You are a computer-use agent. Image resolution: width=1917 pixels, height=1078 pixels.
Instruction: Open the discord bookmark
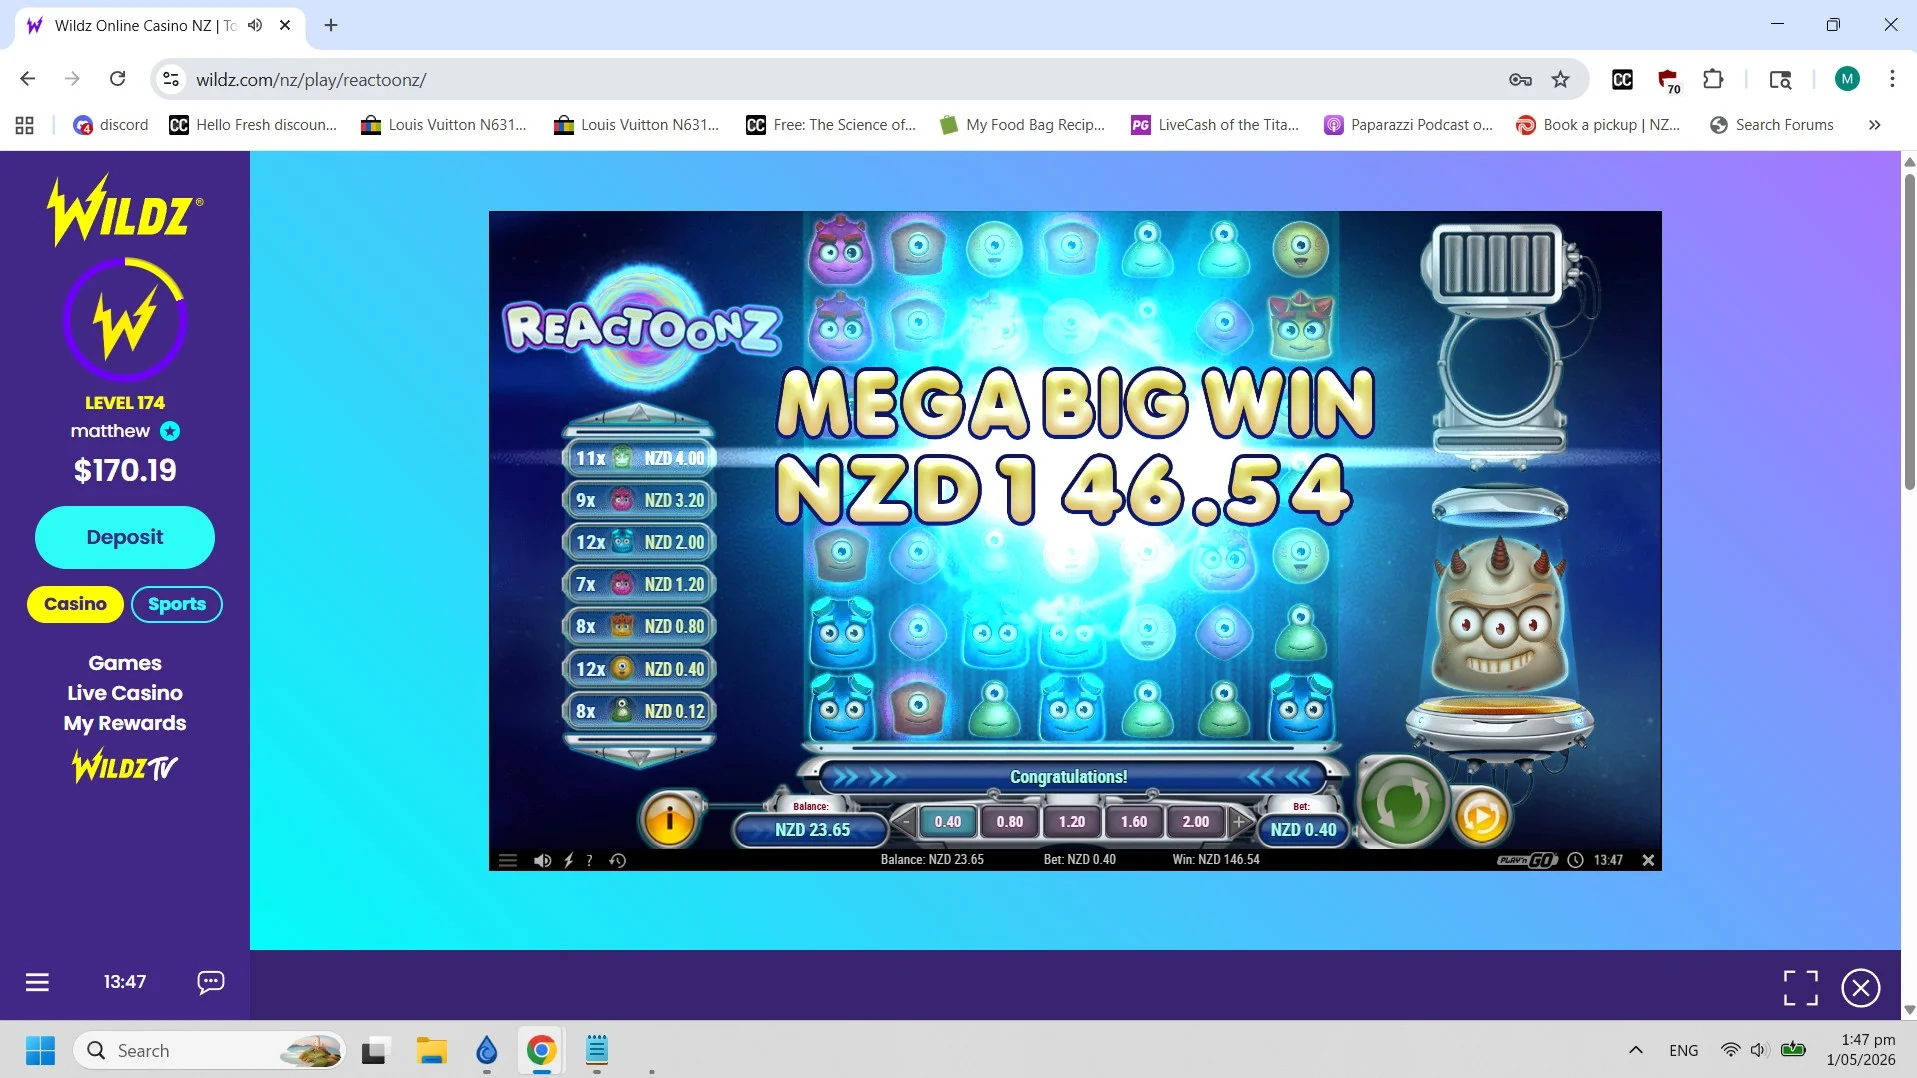111,125
